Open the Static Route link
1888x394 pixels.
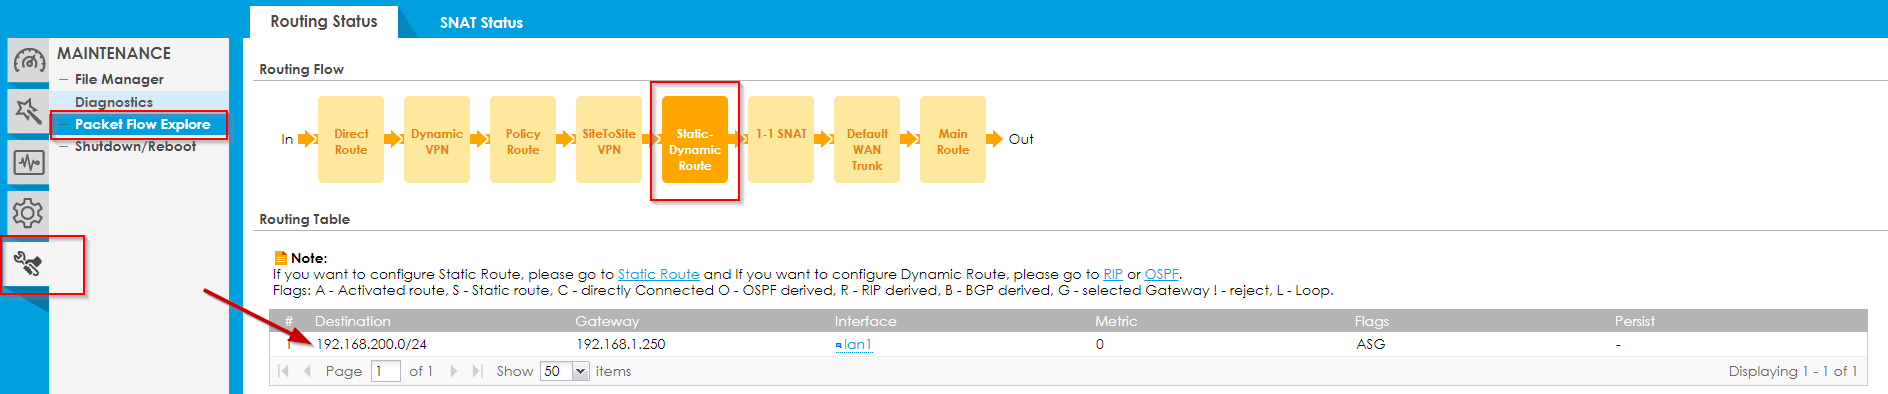pos(658,274)
